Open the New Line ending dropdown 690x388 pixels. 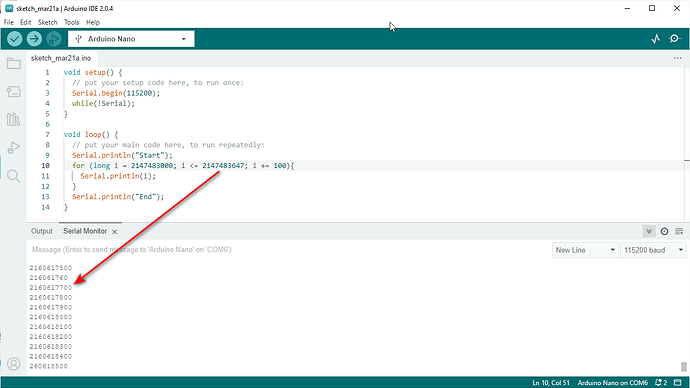[x=585, y=250]
